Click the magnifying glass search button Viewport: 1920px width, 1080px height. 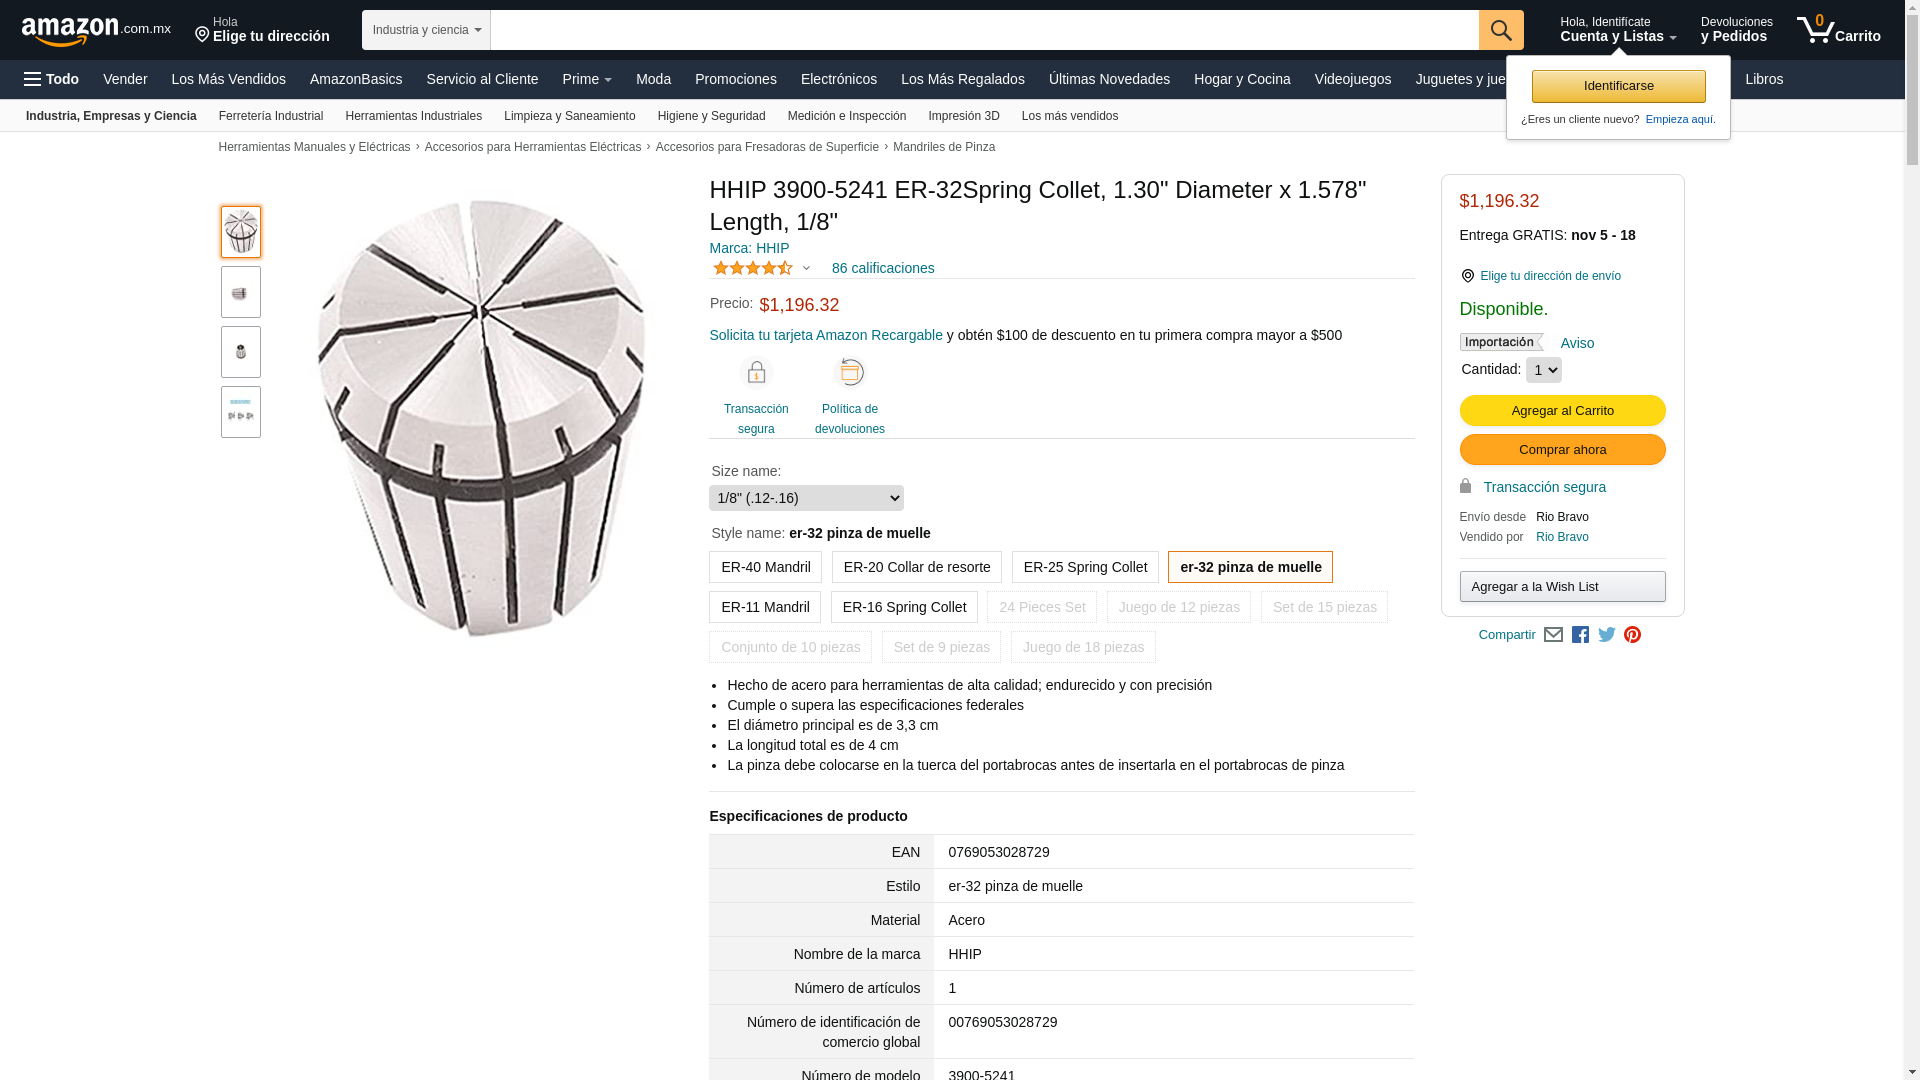point(1500,30)
